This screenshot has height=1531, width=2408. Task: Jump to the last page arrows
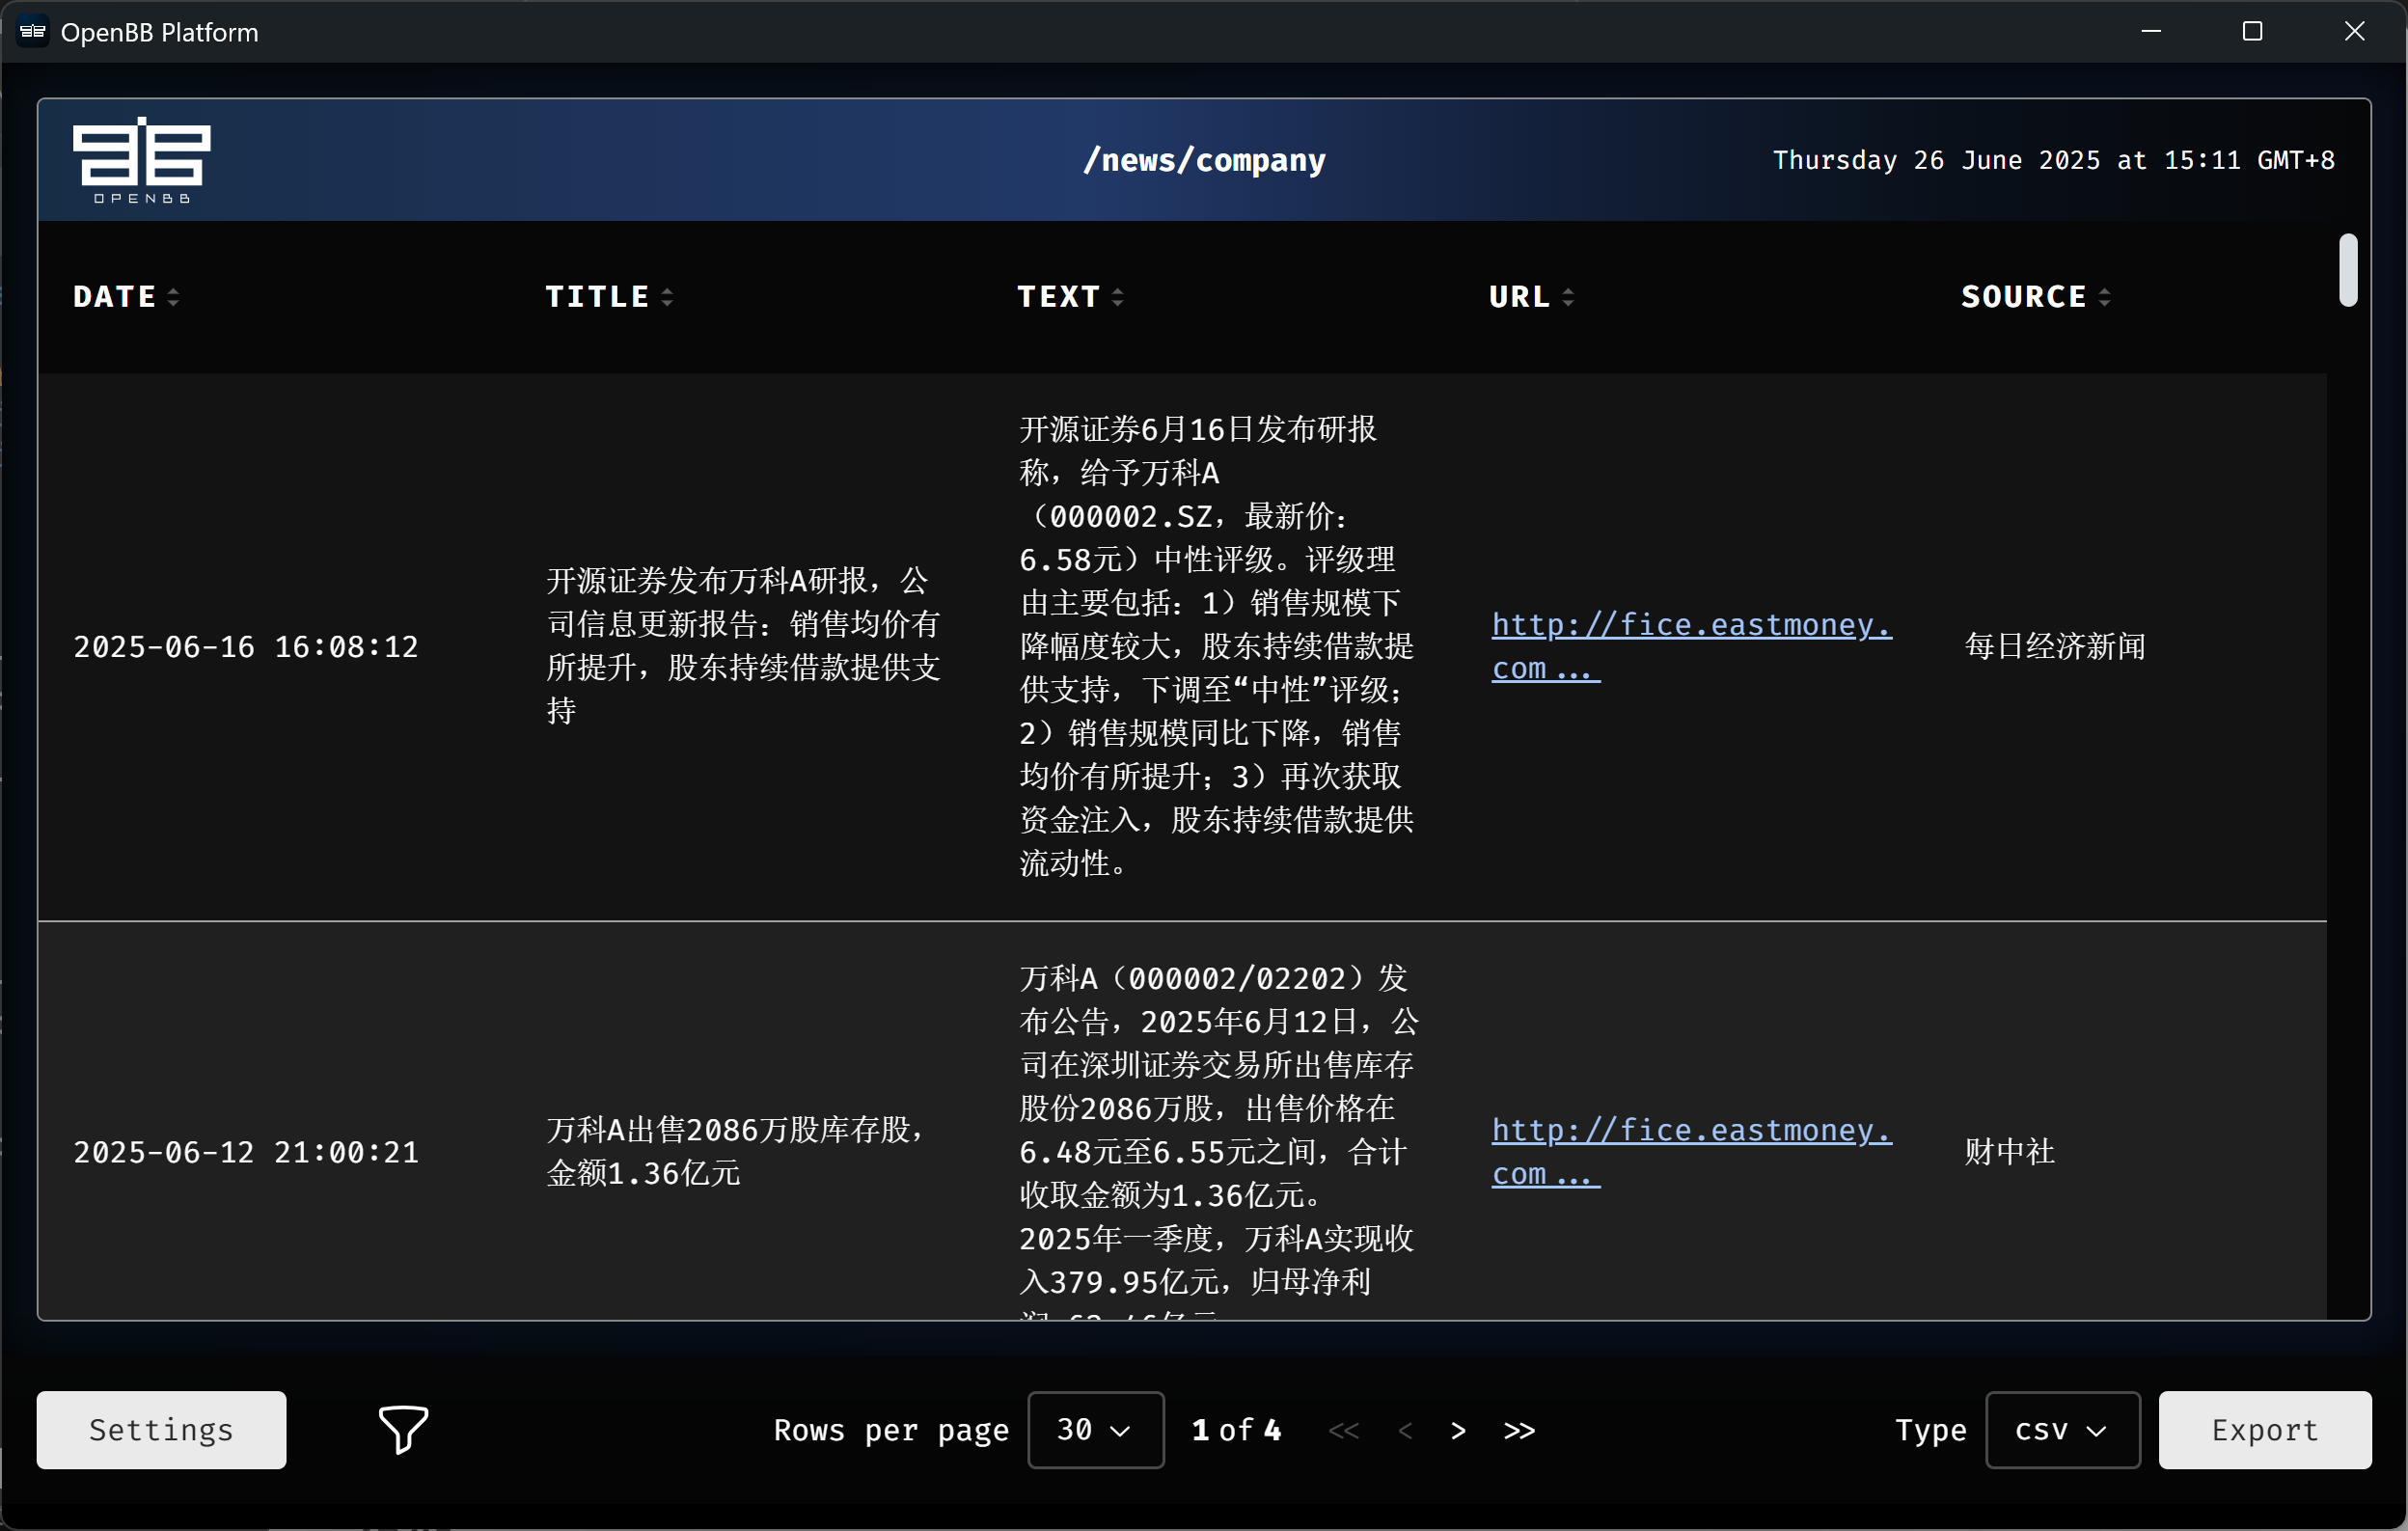point(1519,1430)
